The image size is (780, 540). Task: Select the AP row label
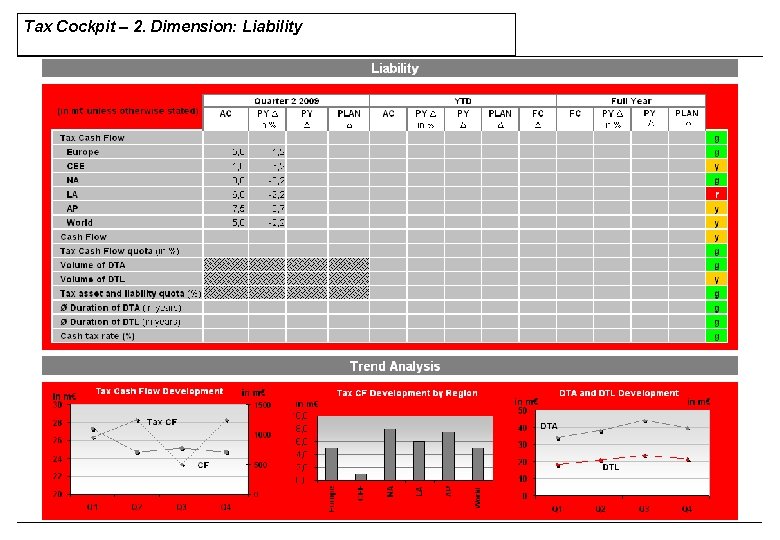72,208
